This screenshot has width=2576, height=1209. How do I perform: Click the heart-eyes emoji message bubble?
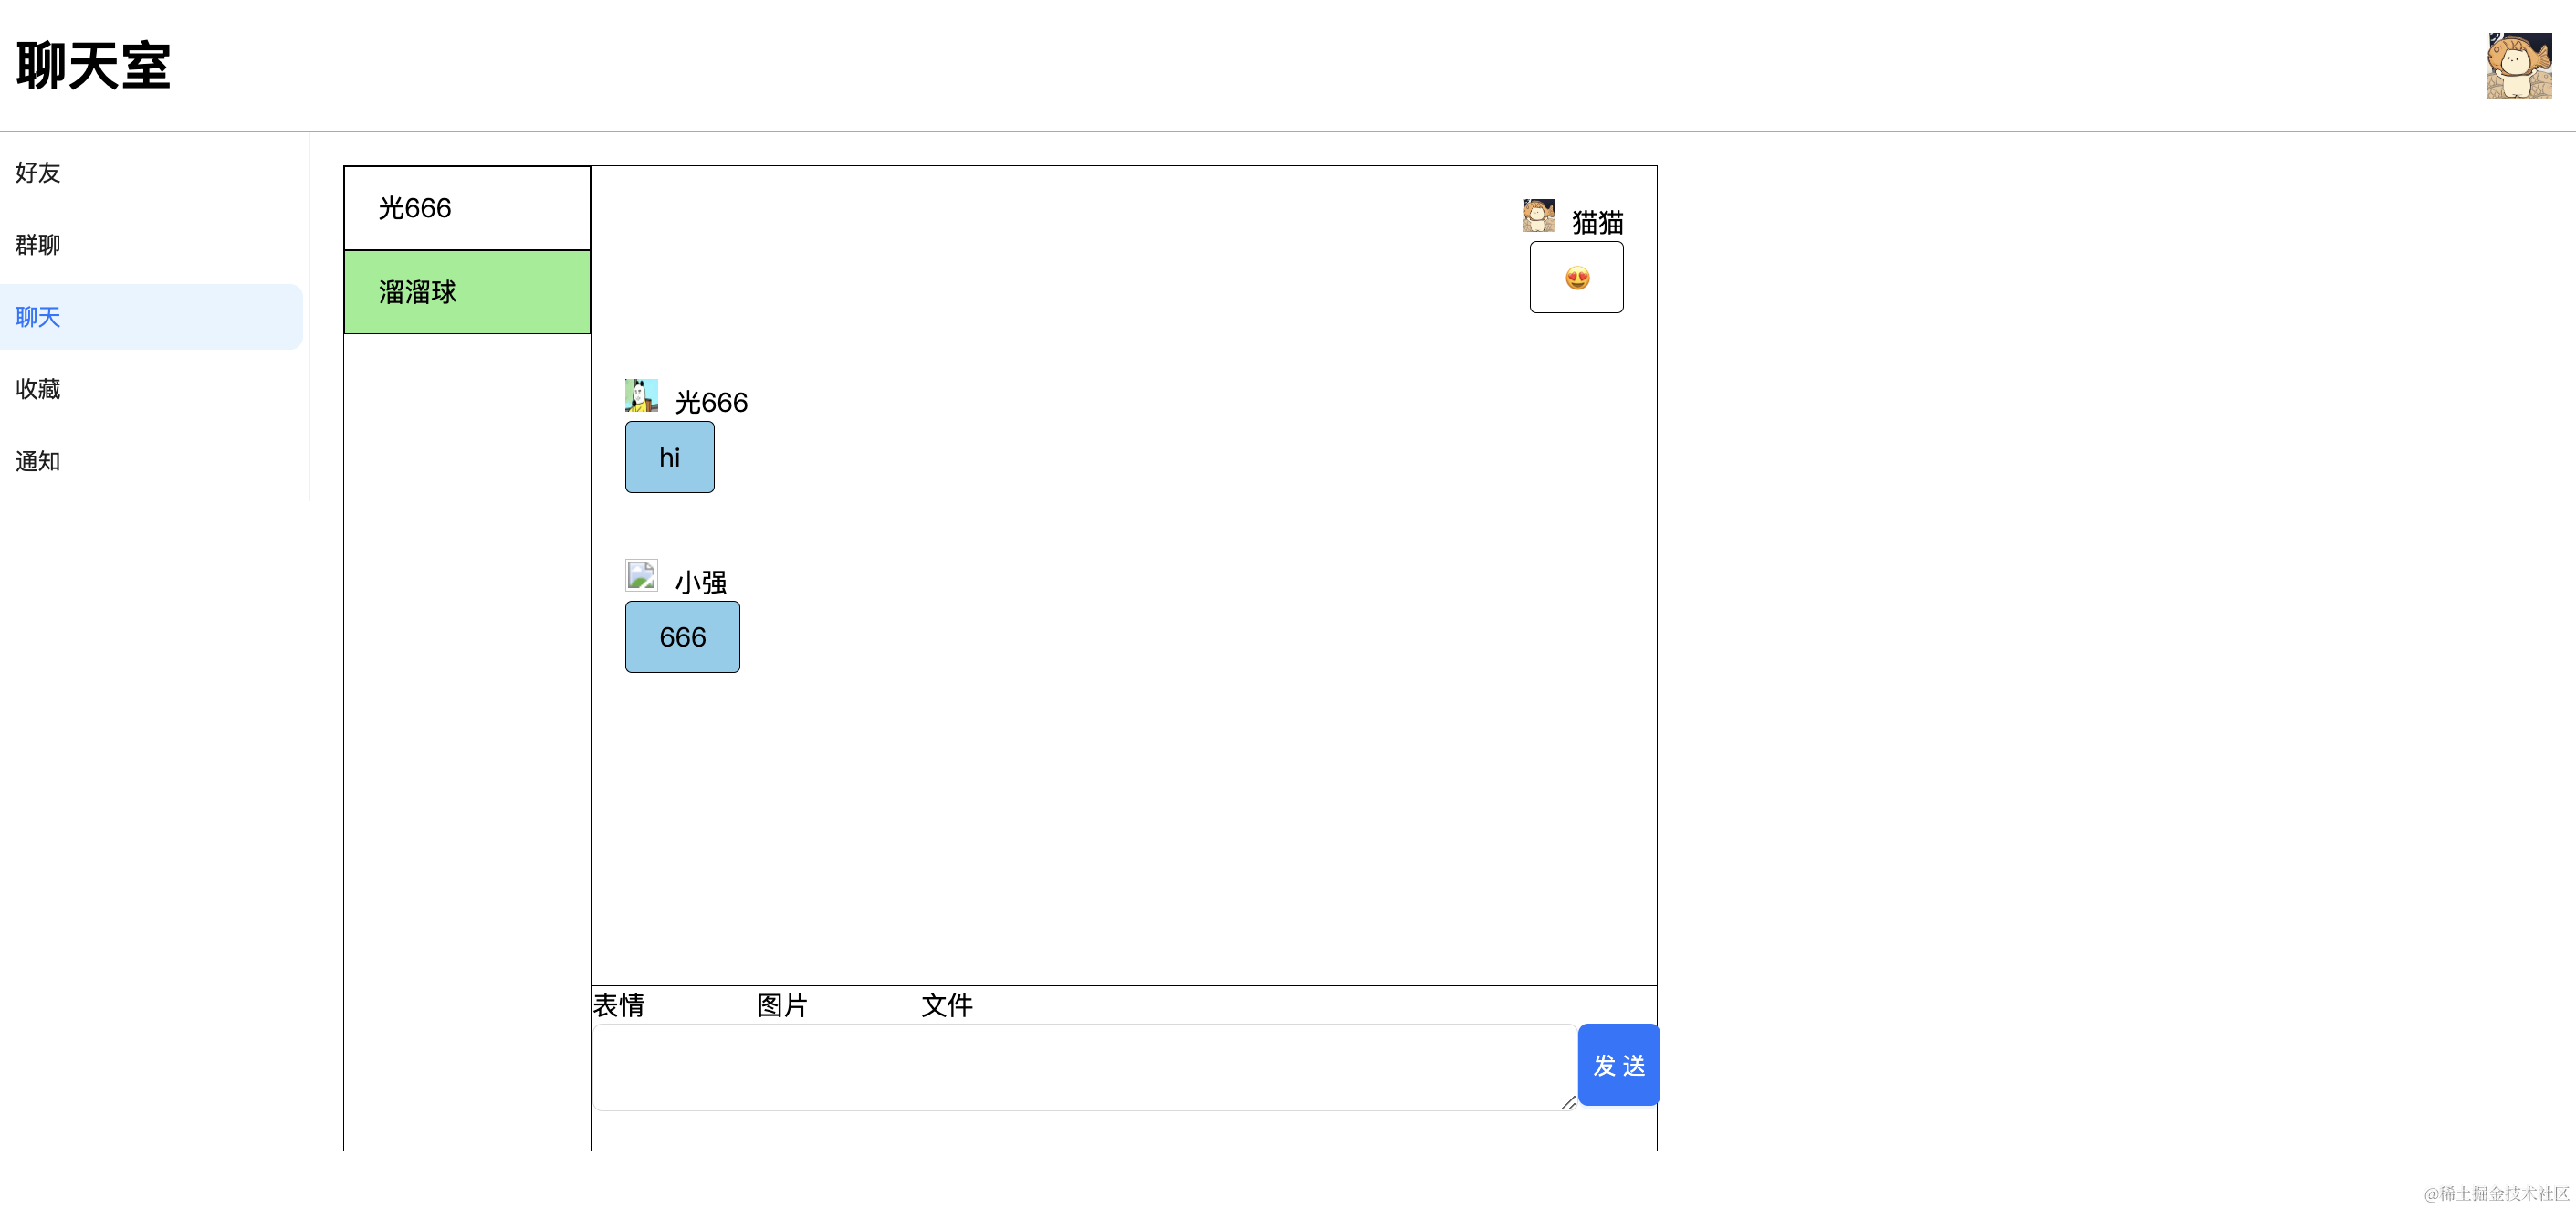pyautogui.click(x=1576, y=277)
